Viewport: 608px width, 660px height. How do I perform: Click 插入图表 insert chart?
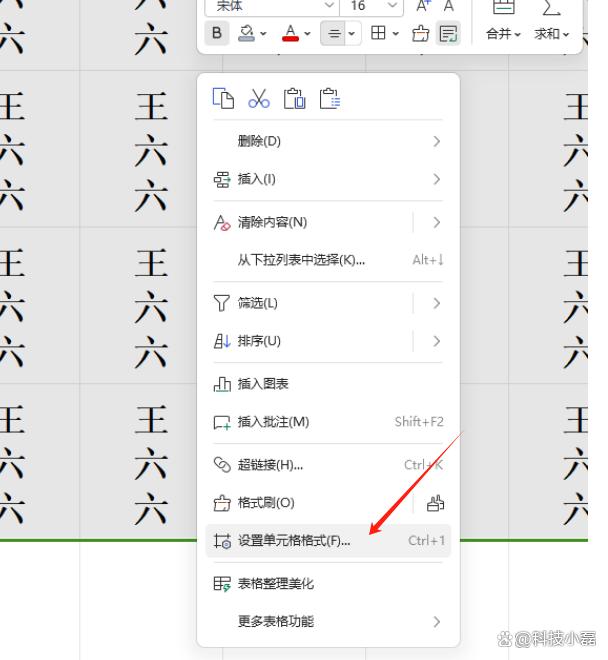[x=328, y=384]
